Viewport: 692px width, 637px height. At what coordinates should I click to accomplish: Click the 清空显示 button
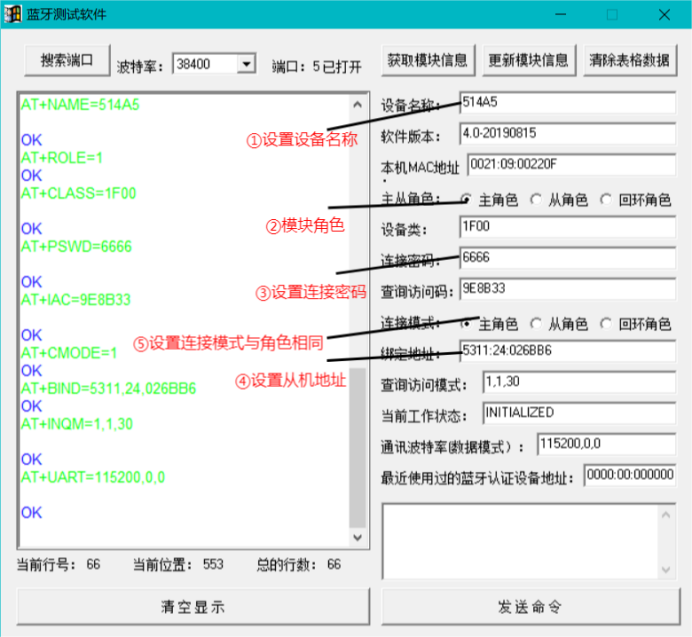tap(193, 607)
